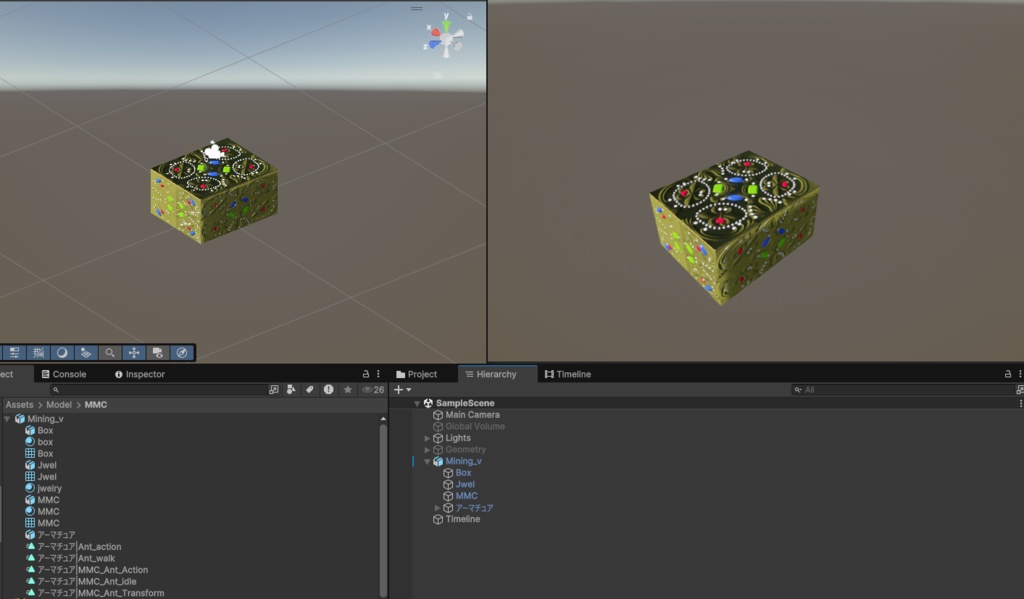Screen dimensions: 1024x599
Task: Switch to the Console tab
Action: coord(64,374)
